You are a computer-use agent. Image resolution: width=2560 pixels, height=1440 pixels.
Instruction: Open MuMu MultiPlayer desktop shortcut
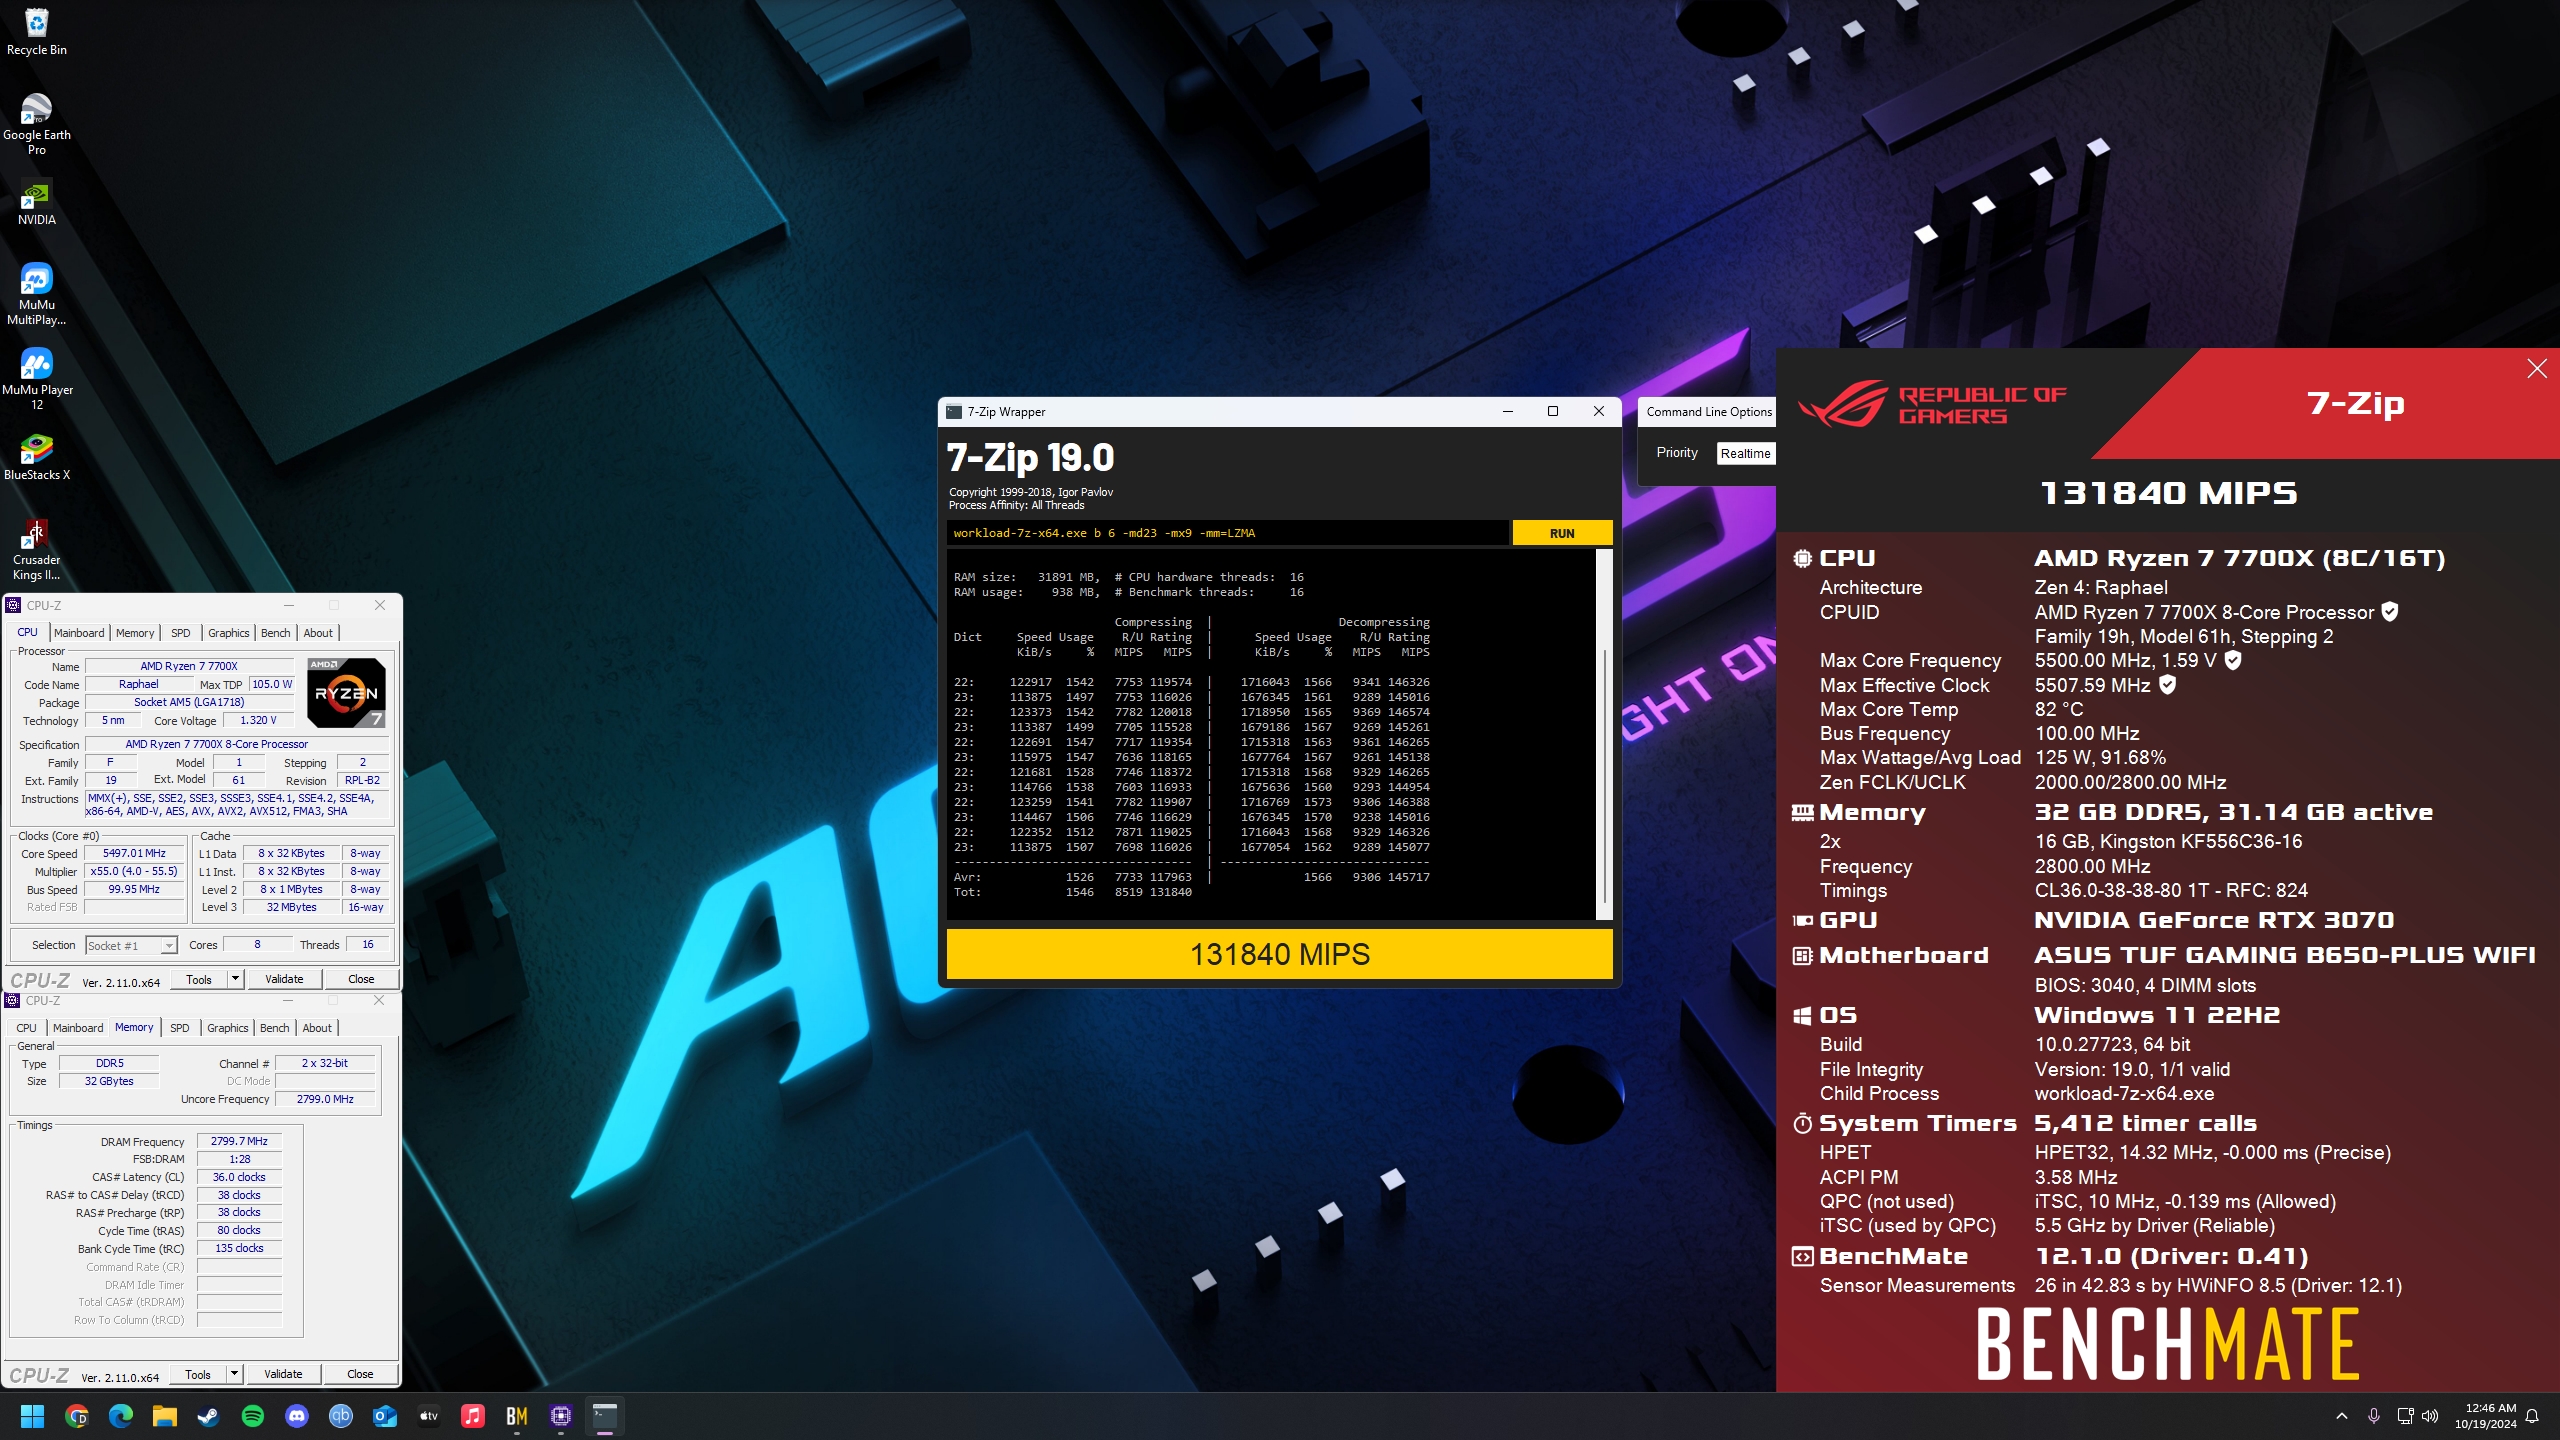36,293
